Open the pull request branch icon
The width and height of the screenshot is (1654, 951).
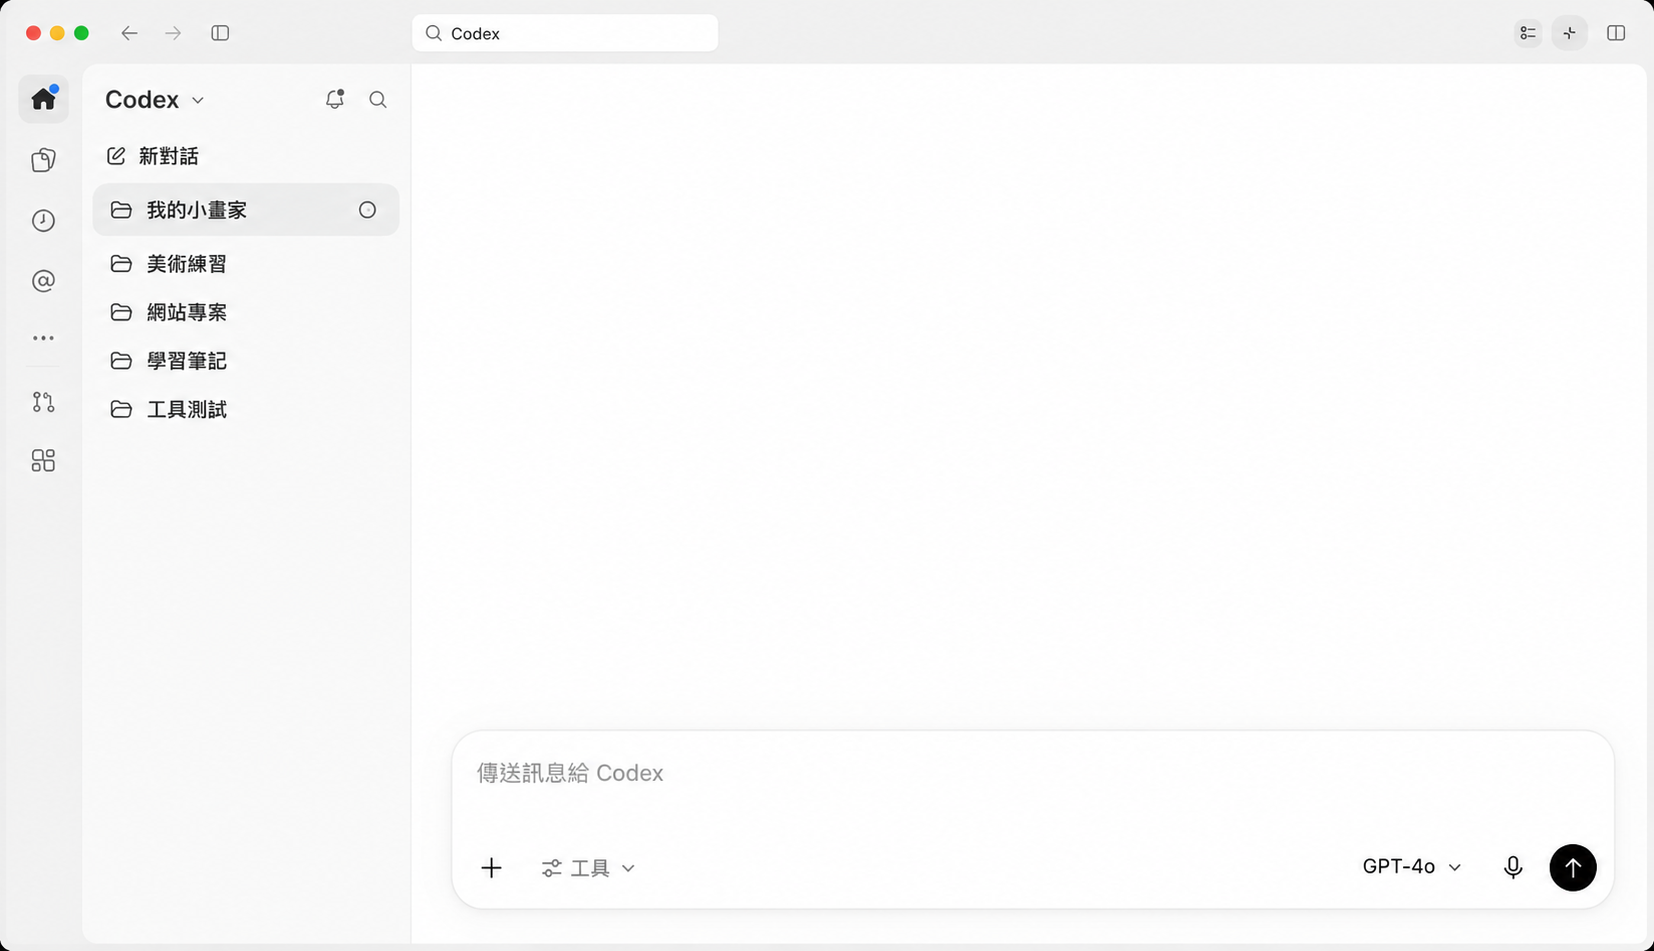43,401
